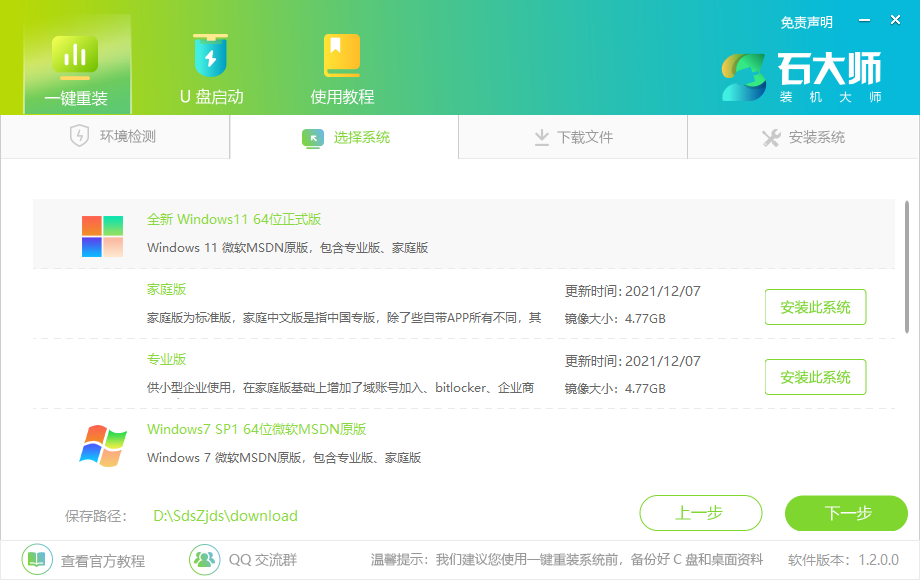Select the 专业版 edition title
The image size is (920, 580).
point(166,359)
